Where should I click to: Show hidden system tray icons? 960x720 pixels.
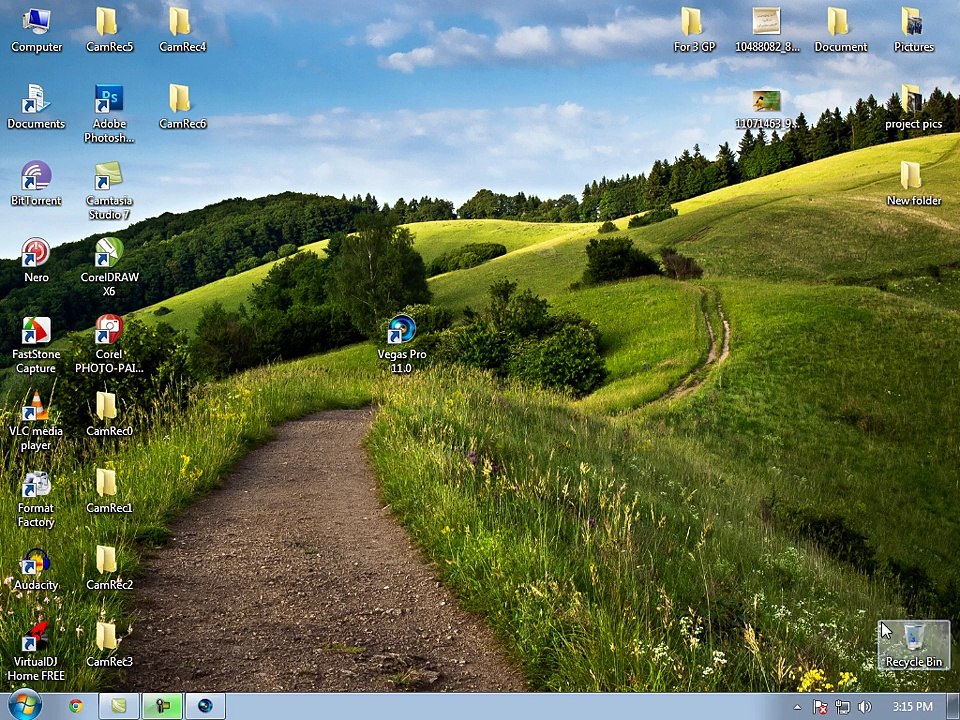point(797,707)
